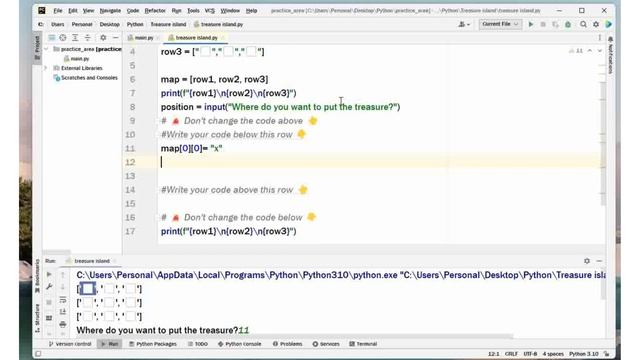
Task: Toggle the Bookmarks tool window button
Action: click(x=38, y=275)
